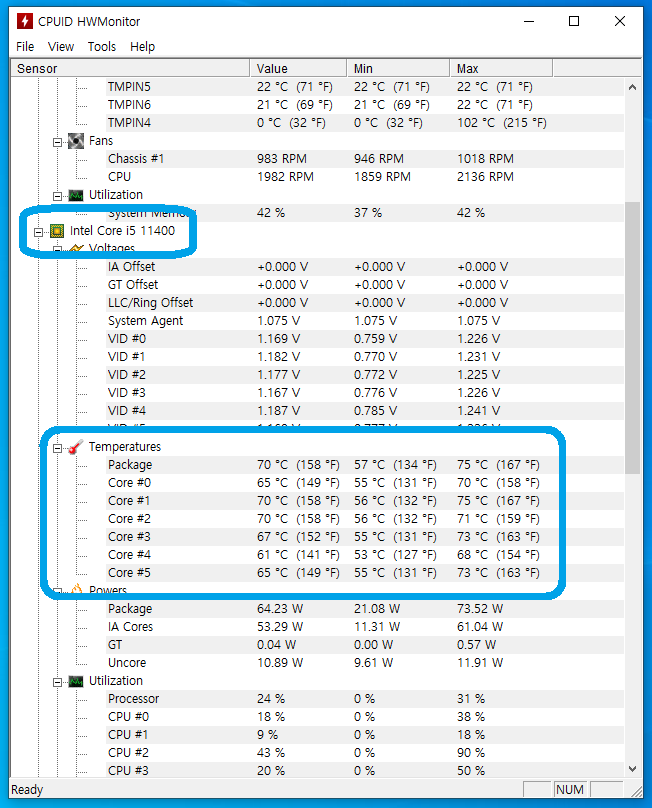Viewport: 652px width, 808px height.
Task: Collapse the Temperatures group
Action: point(58,448)
